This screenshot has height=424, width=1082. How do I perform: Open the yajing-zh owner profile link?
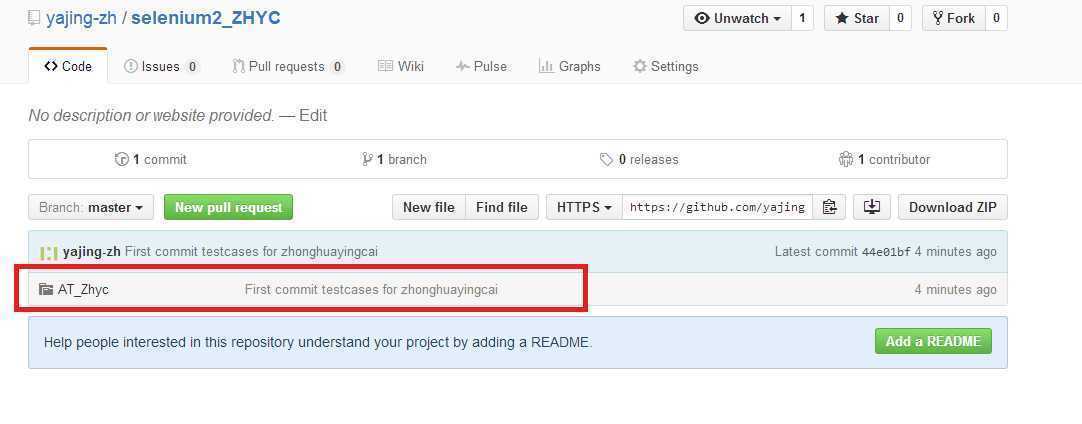(81, 18)
